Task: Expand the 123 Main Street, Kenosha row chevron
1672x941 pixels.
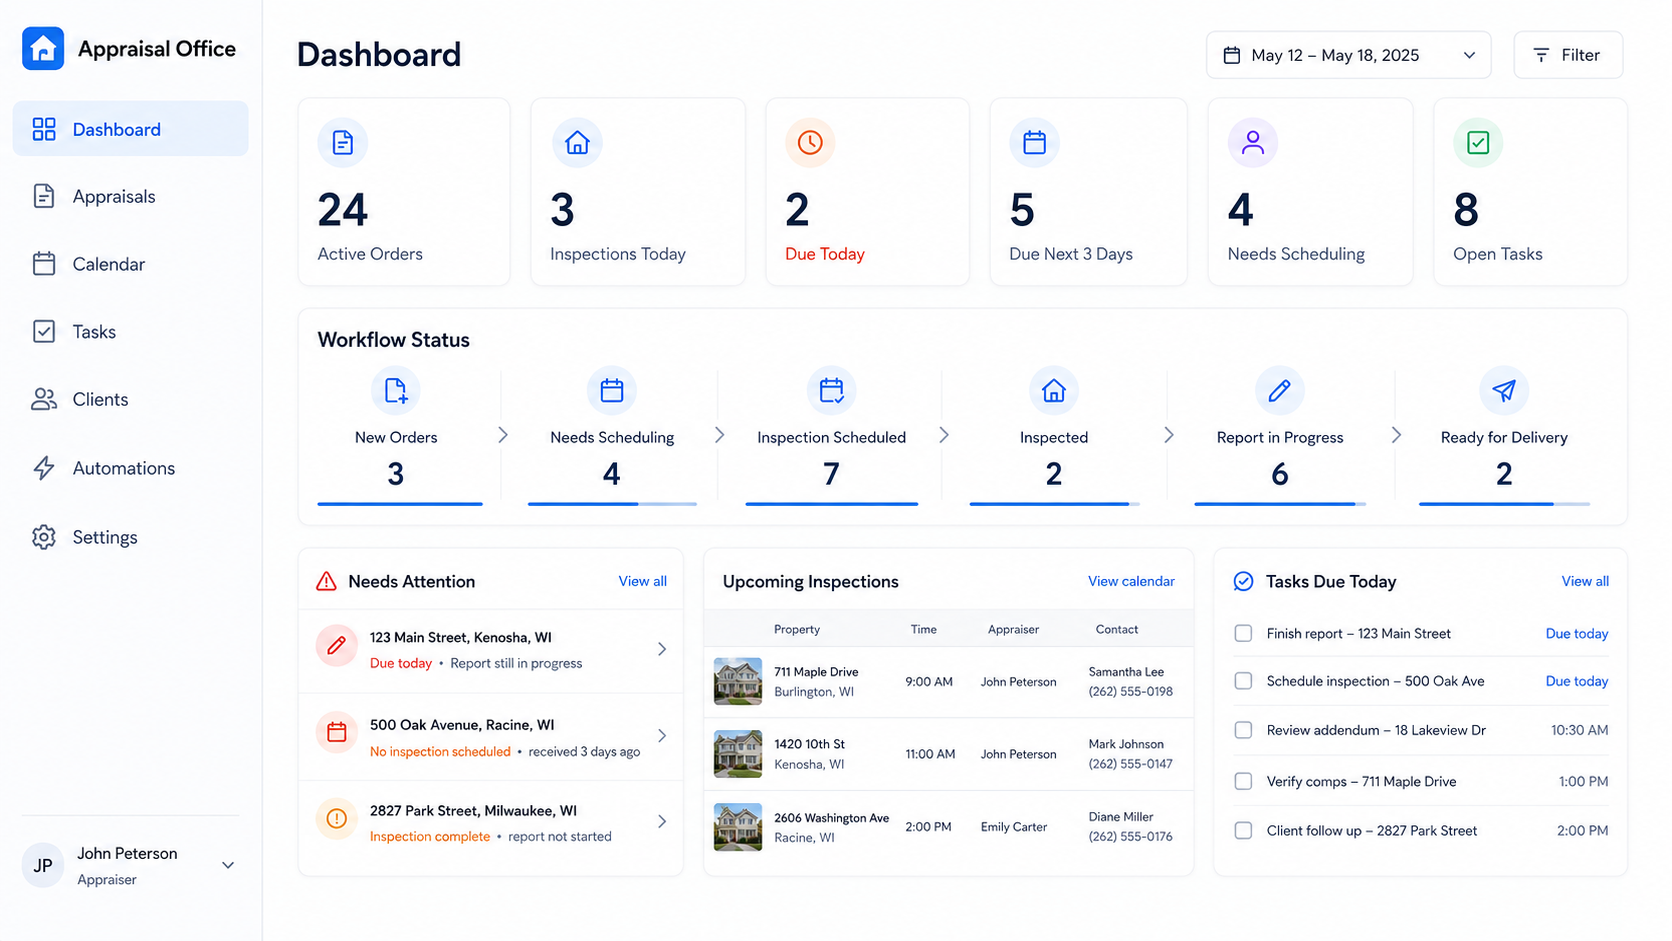Action: point(662,649)
